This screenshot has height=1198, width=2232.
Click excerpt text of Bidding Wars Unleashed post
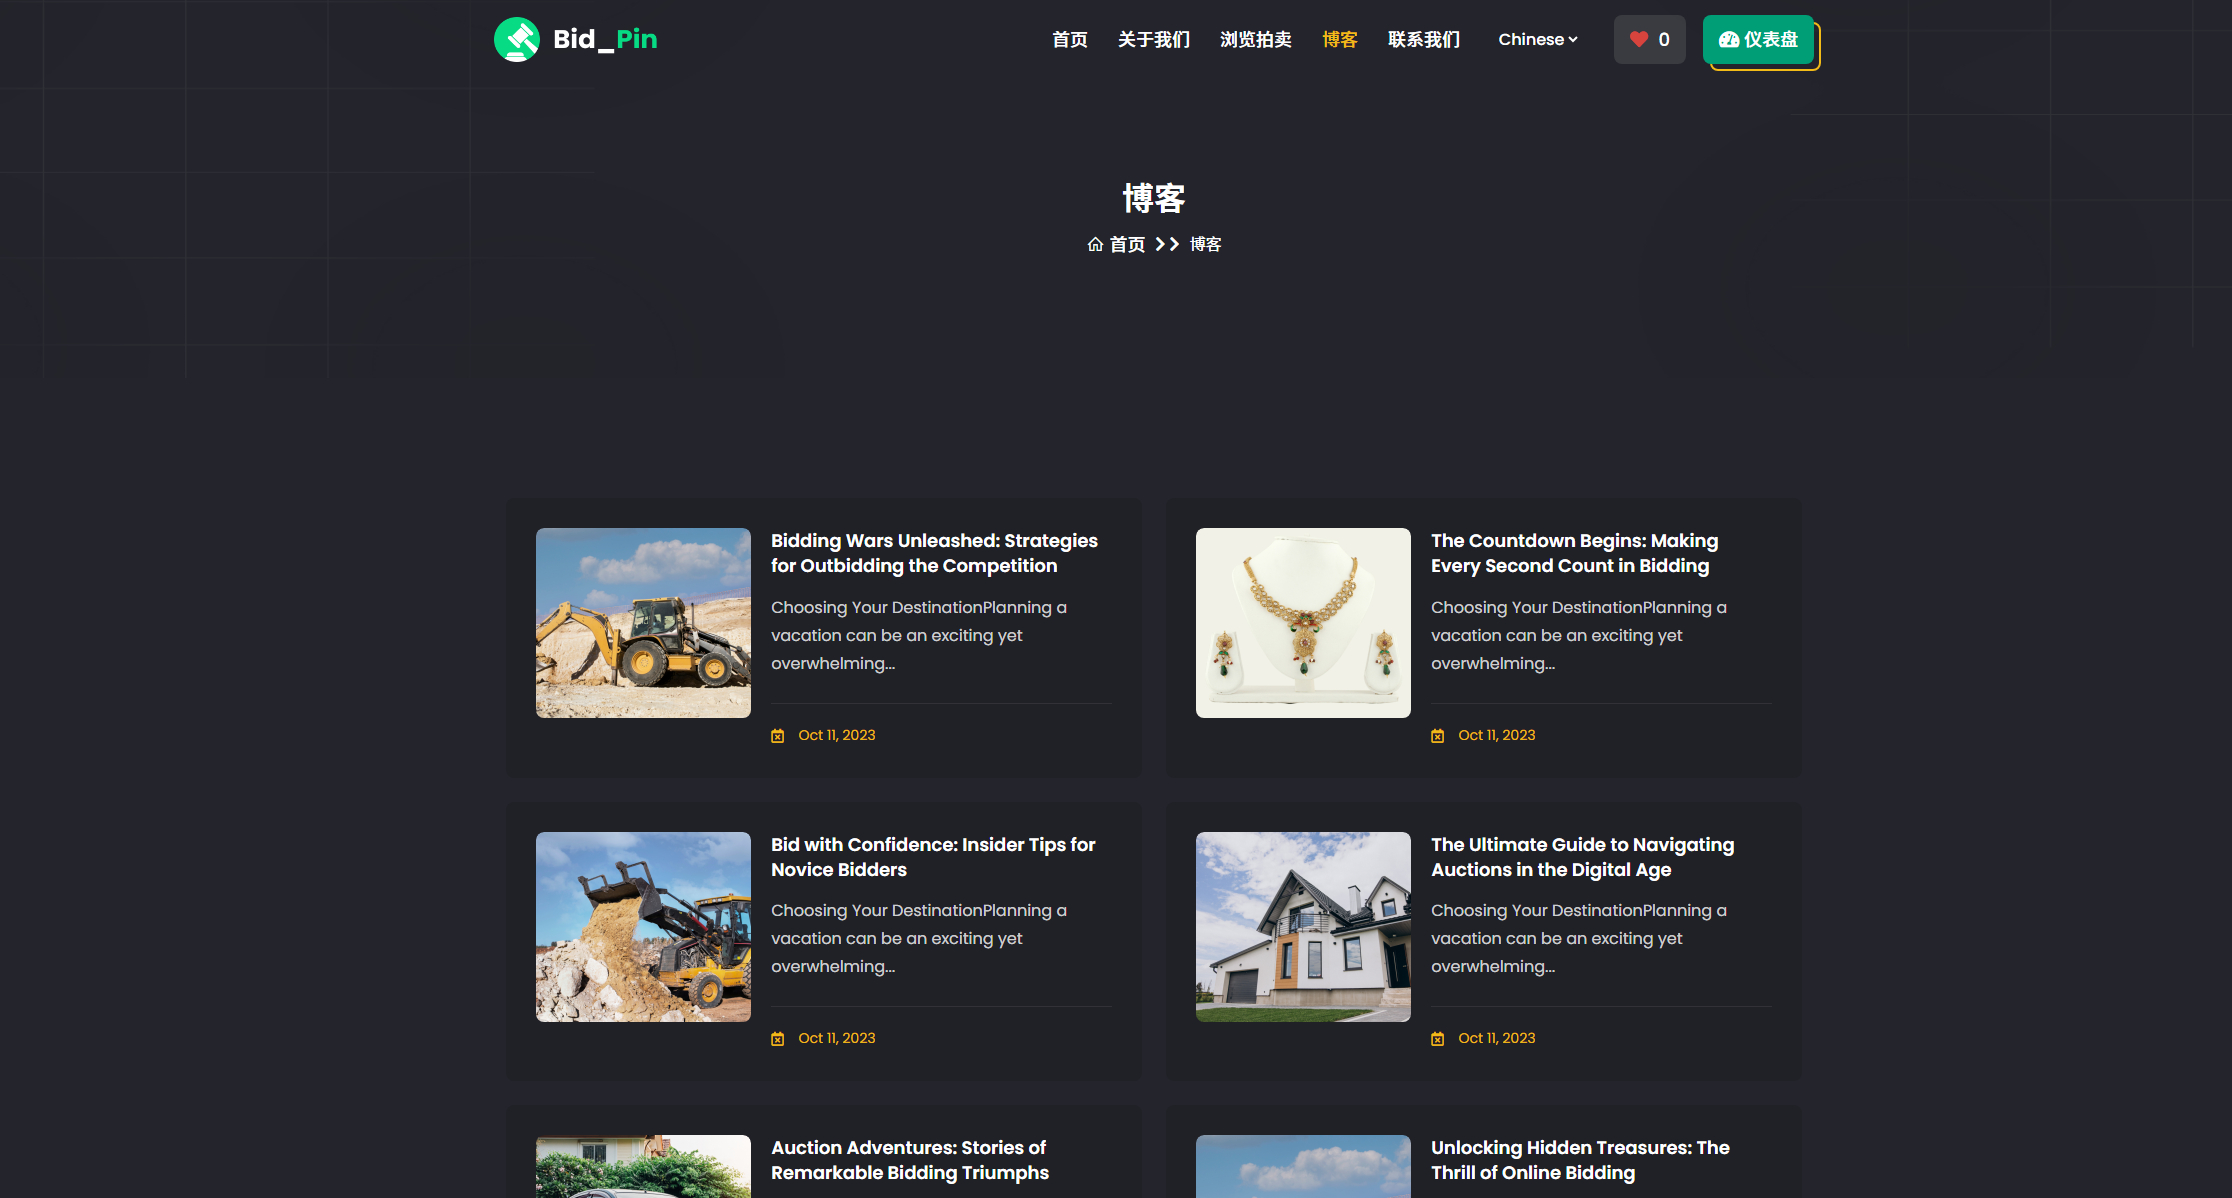919,635
